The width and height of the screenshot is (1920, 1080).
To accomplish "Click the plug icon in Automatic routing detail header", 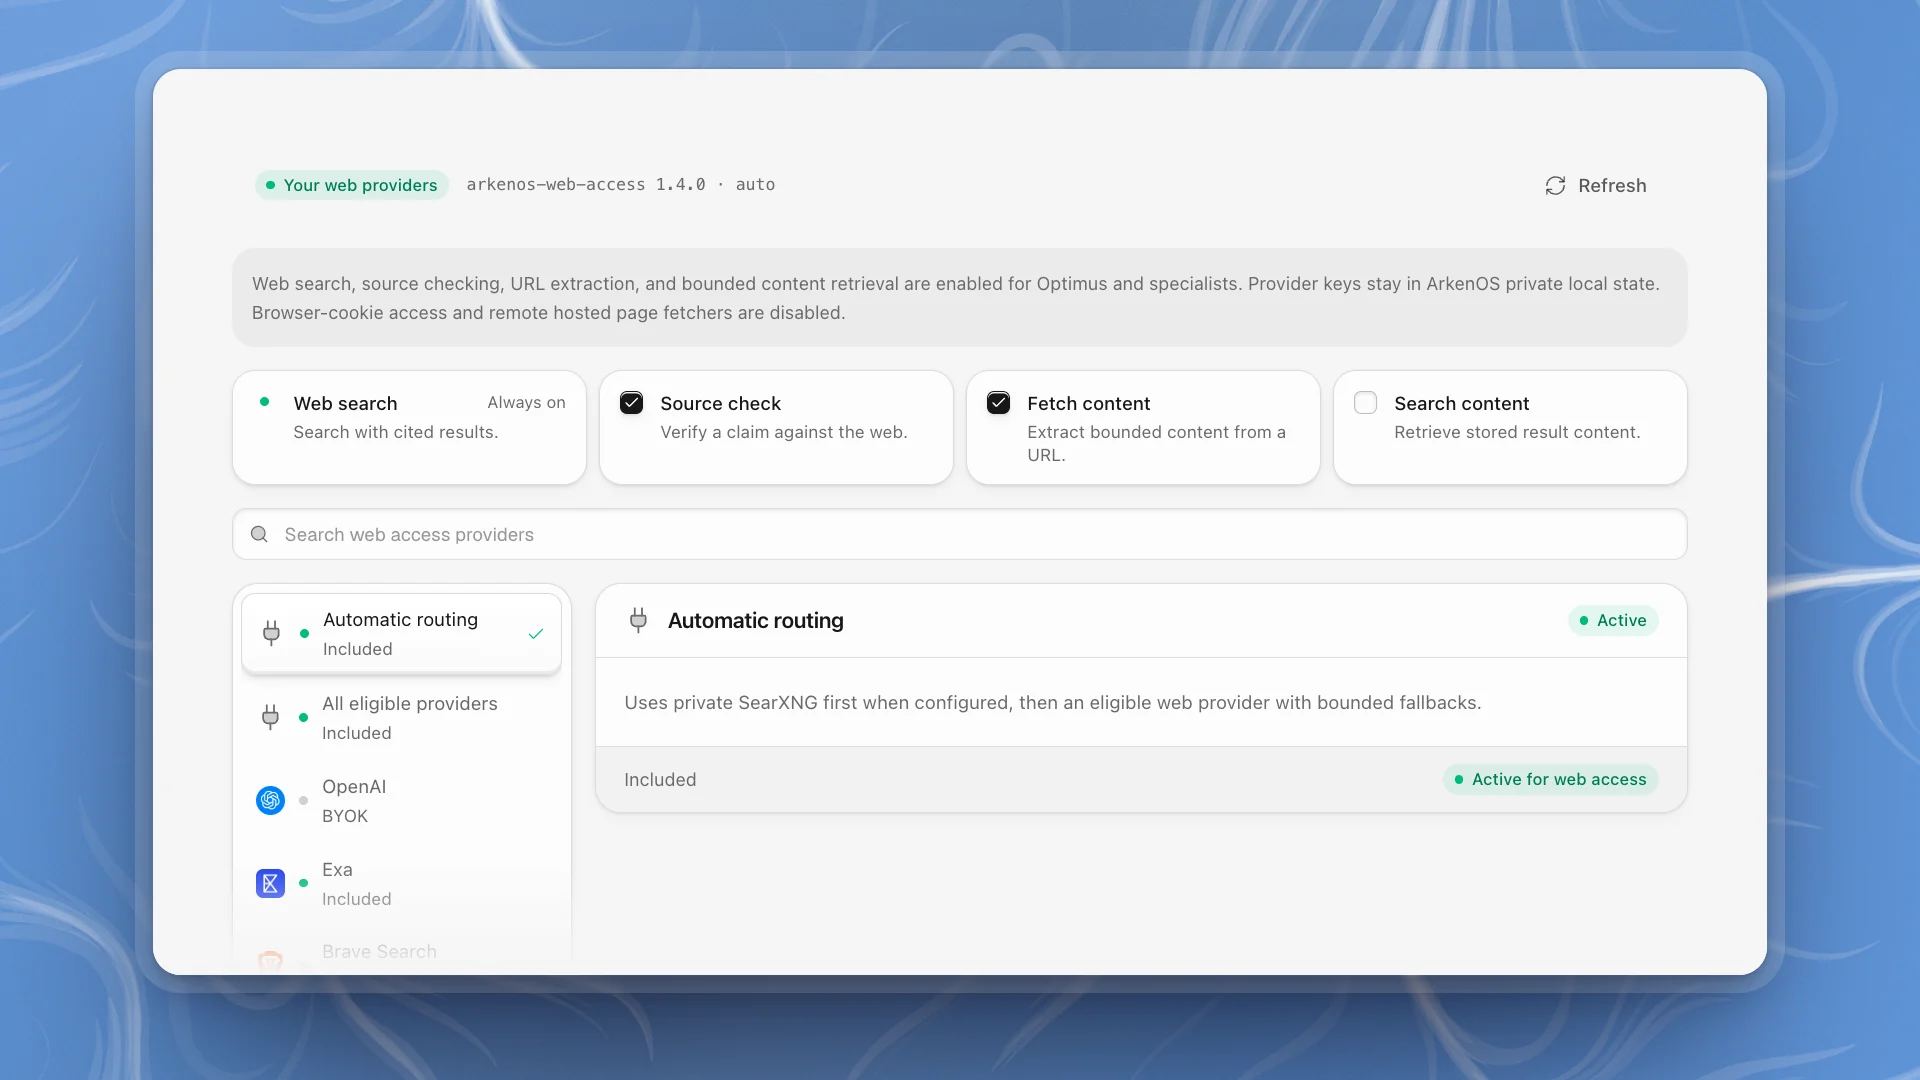I will pyautogui.click(x=638, y=620).
